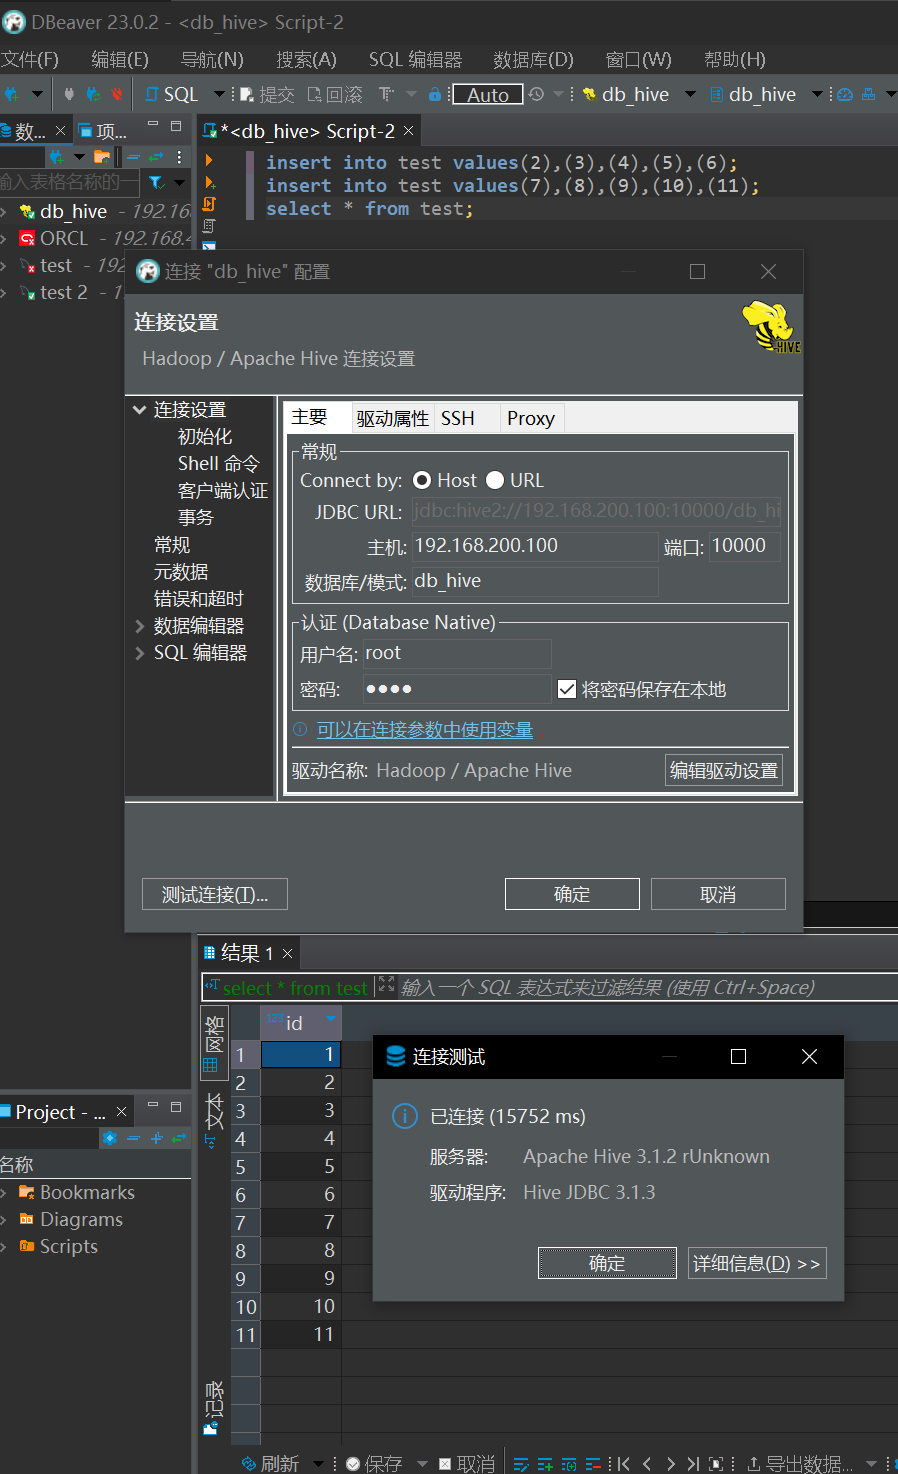Click 导出数据 export data icon
This screenshot has width=898, height=1474.
coord(799,1464)
